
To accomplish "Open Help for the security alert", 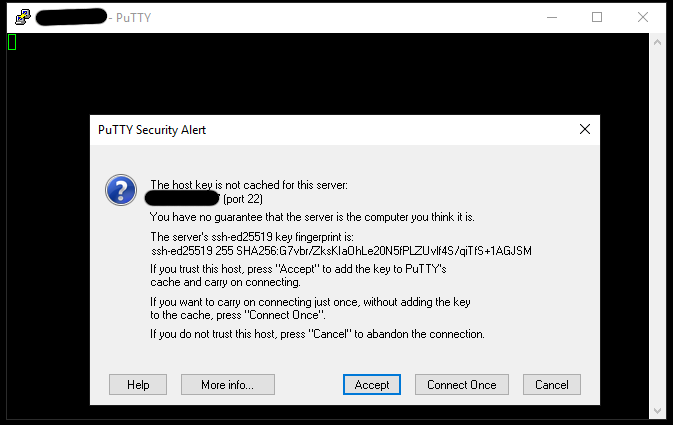I will [138, 385].
